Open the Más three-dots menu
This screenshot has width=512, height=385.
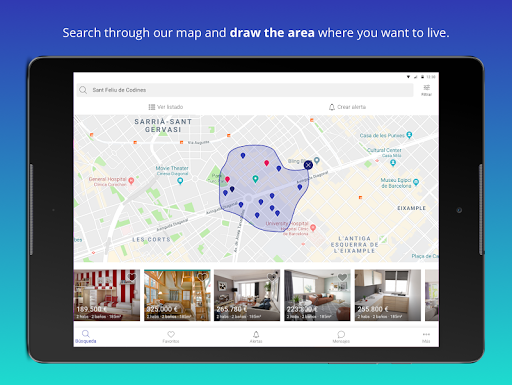(x=426, y=337)
